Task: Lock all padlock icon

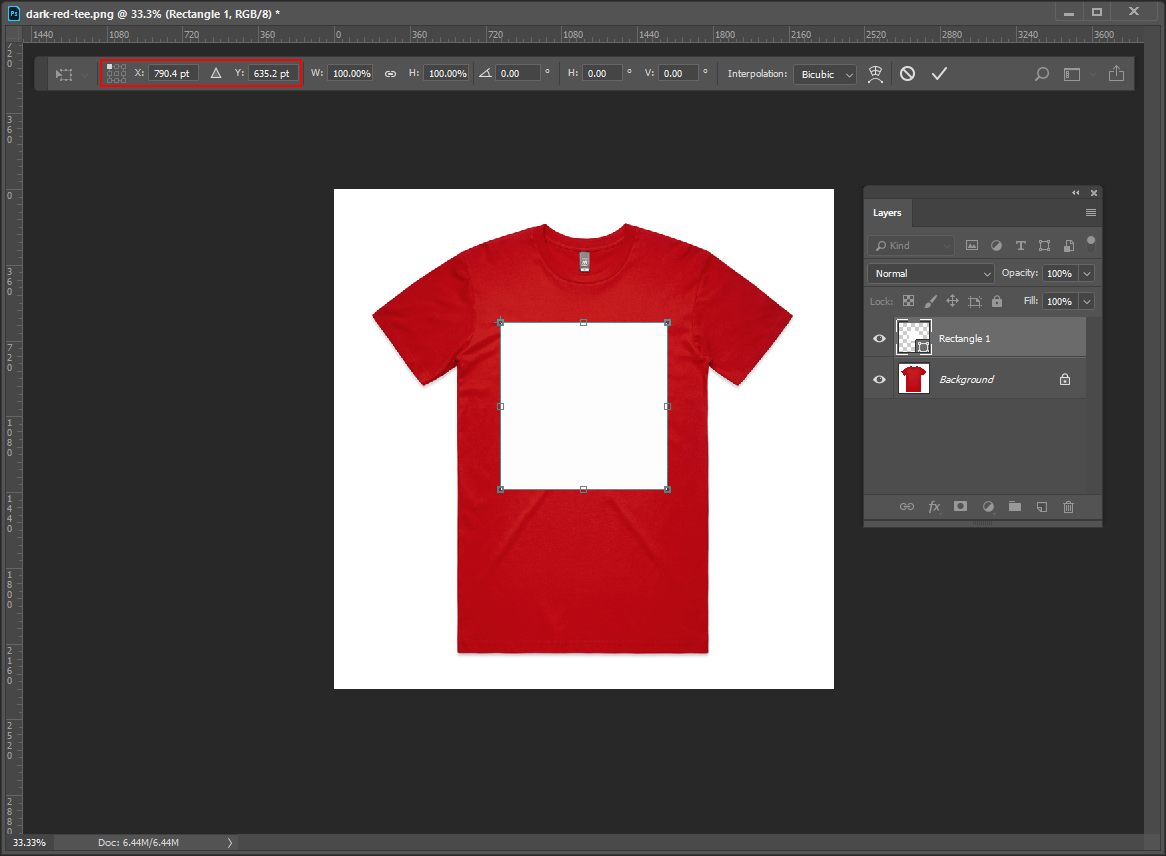Action: pyautogui.click(x=997, y=301)
